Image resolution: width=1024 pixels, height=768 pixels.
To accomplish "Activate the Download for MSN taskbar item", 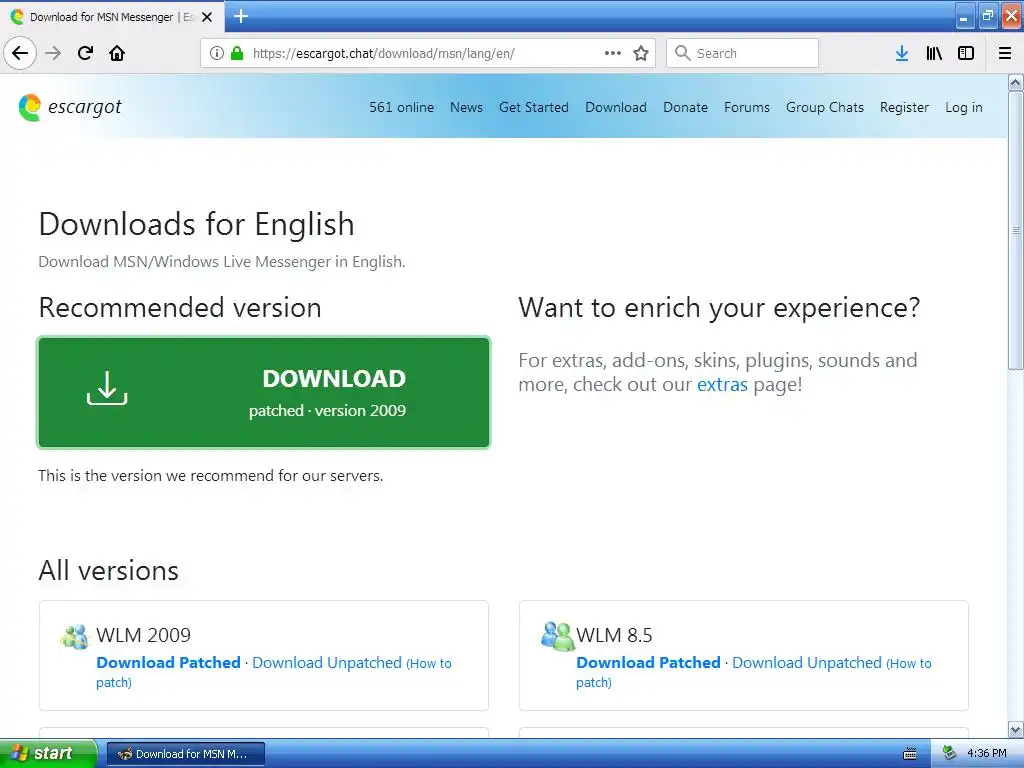I will click(185, 754).
